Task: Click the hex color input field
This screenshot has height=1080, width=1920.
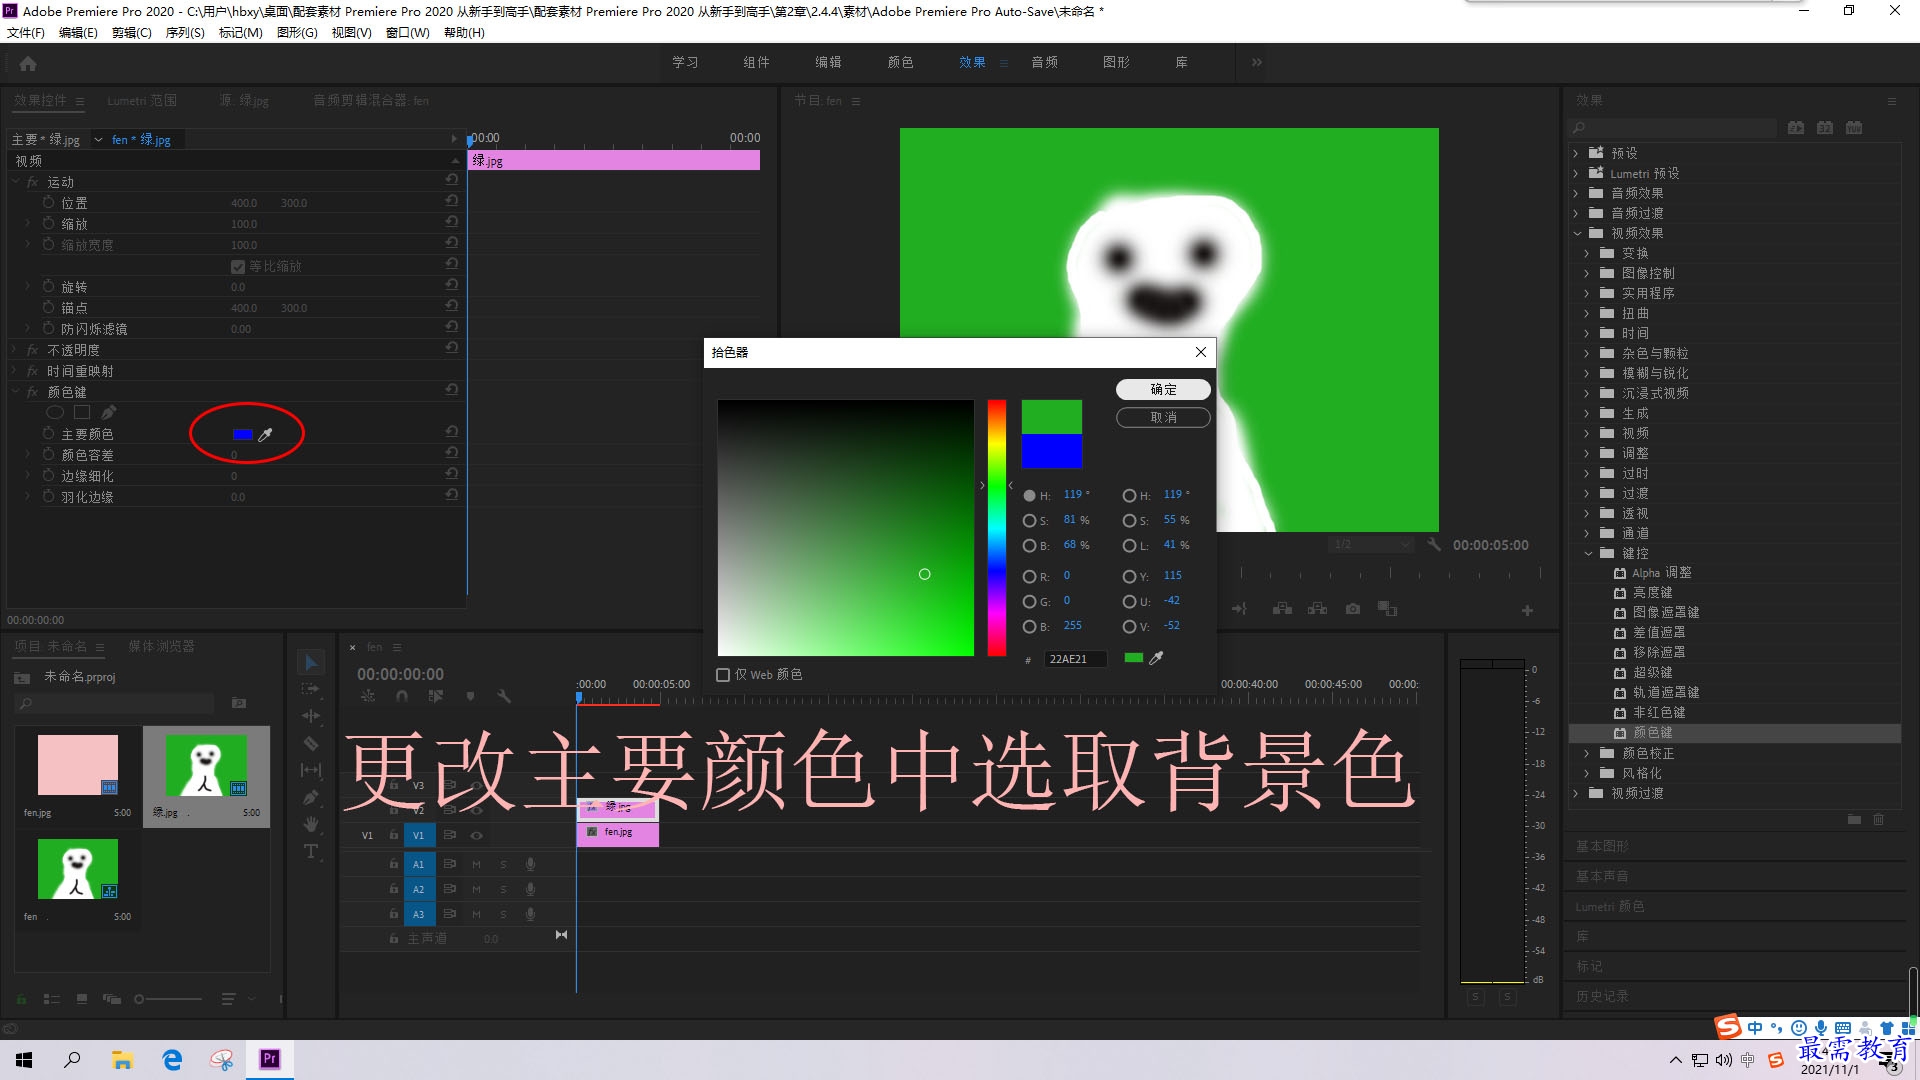Action: [x=1075, y=659]
